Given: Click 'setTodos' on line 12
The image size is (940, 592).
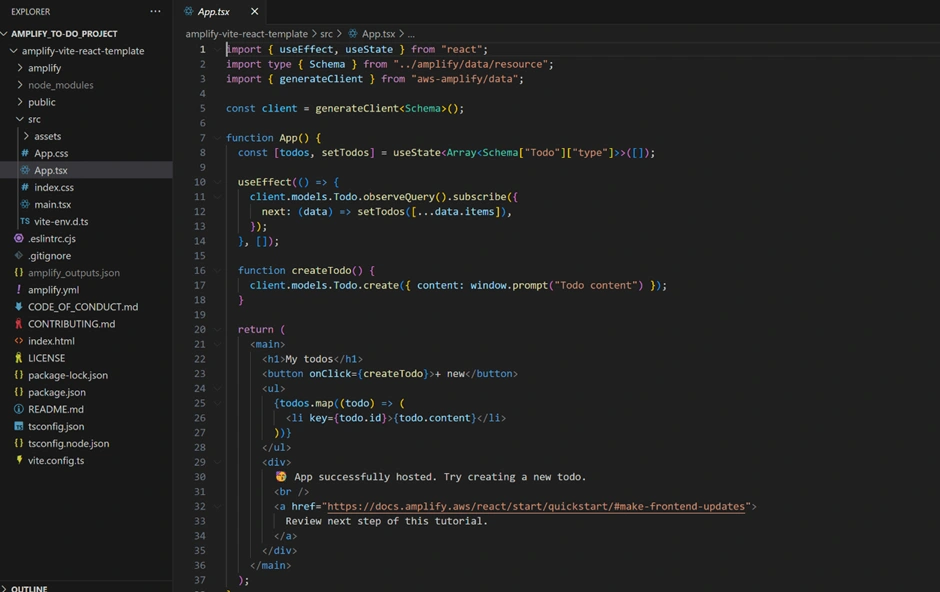Looking at the screenshot, I should pos(381,212).
